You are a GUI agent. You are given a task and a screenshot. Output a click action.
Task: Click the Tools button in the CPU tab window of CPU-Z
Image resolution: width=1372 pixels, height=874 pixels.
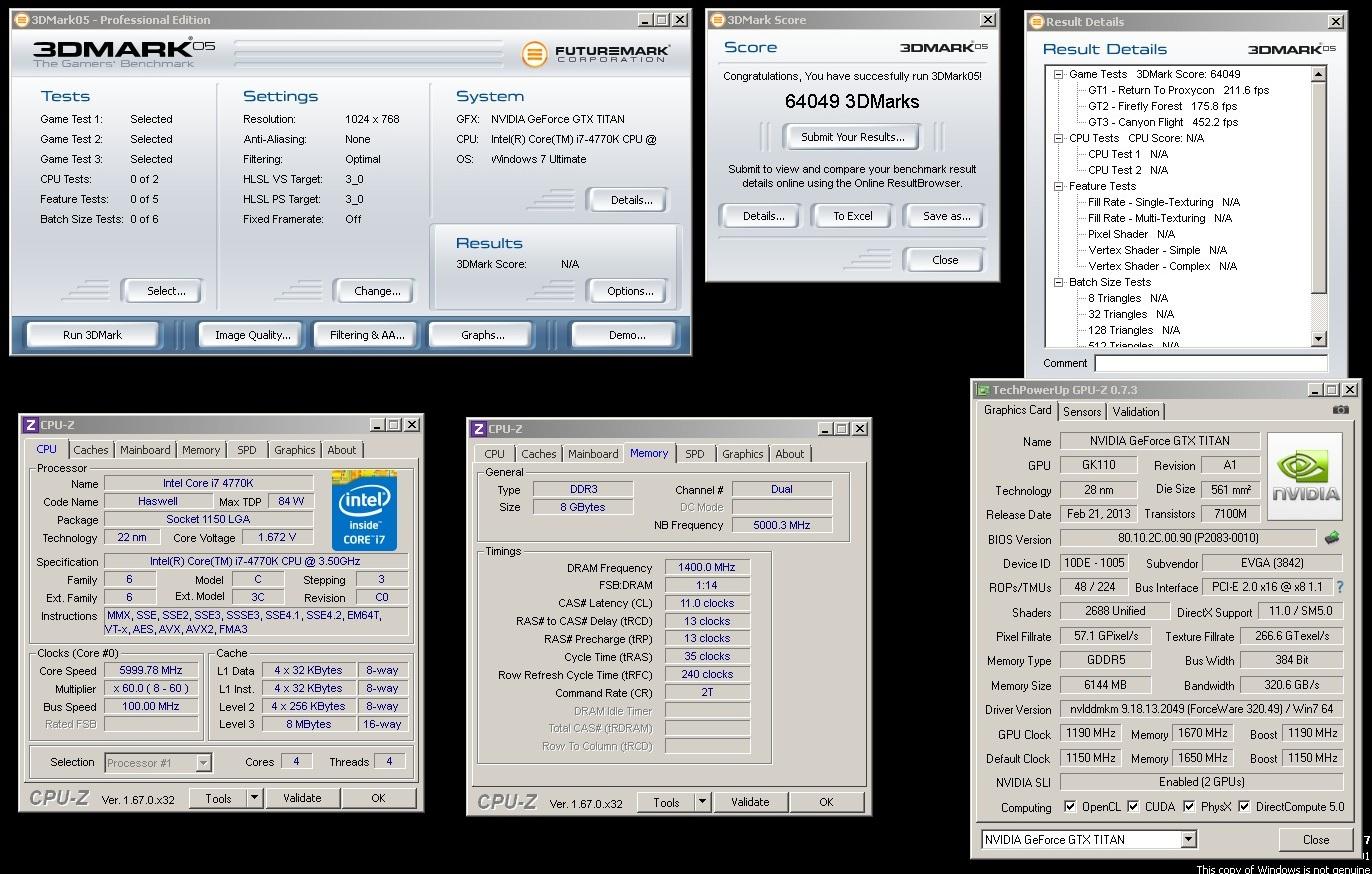tap(218, 798)
